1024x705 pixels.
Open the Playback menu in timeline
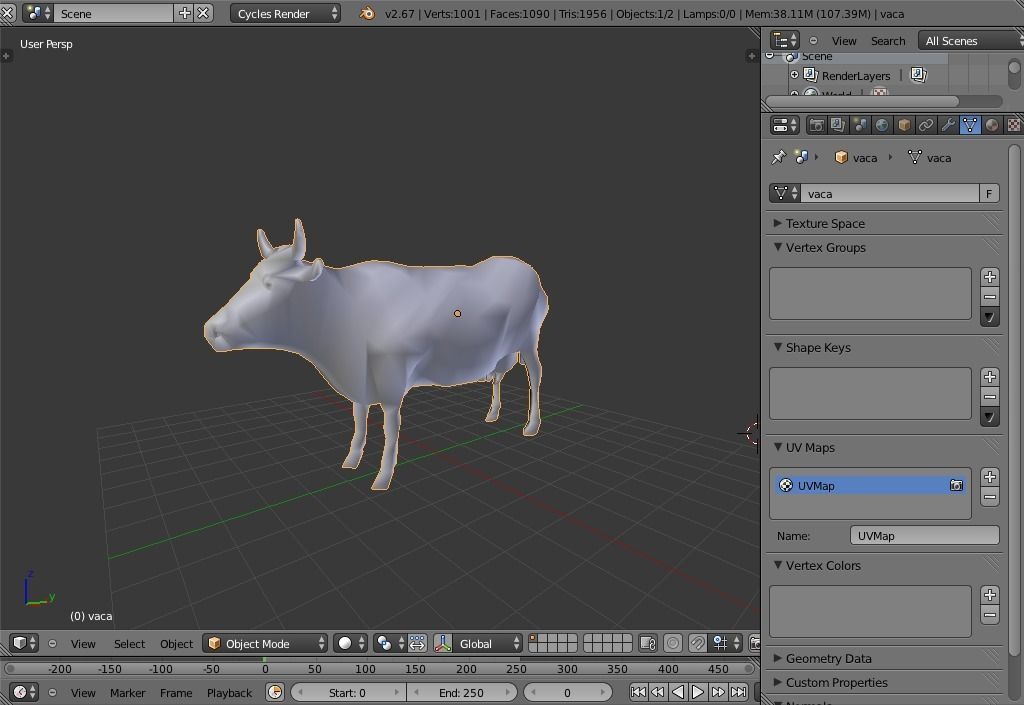coord(229,693)
